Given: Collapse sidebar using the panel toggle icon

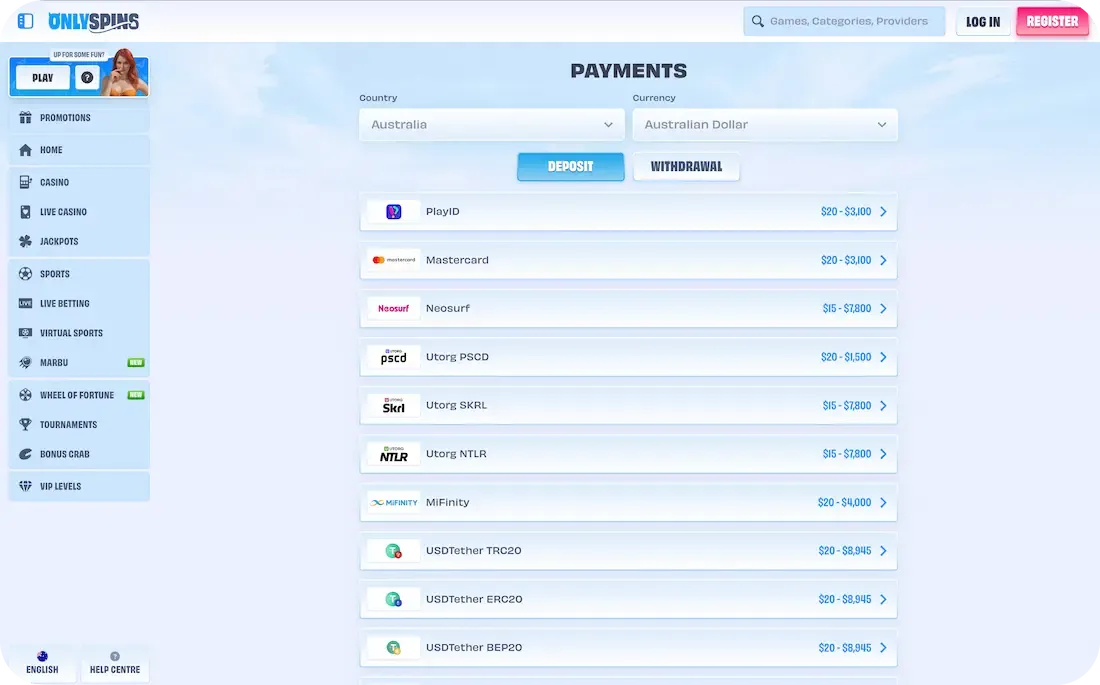Looking at the screenshot, I should (x=25, y=21).
